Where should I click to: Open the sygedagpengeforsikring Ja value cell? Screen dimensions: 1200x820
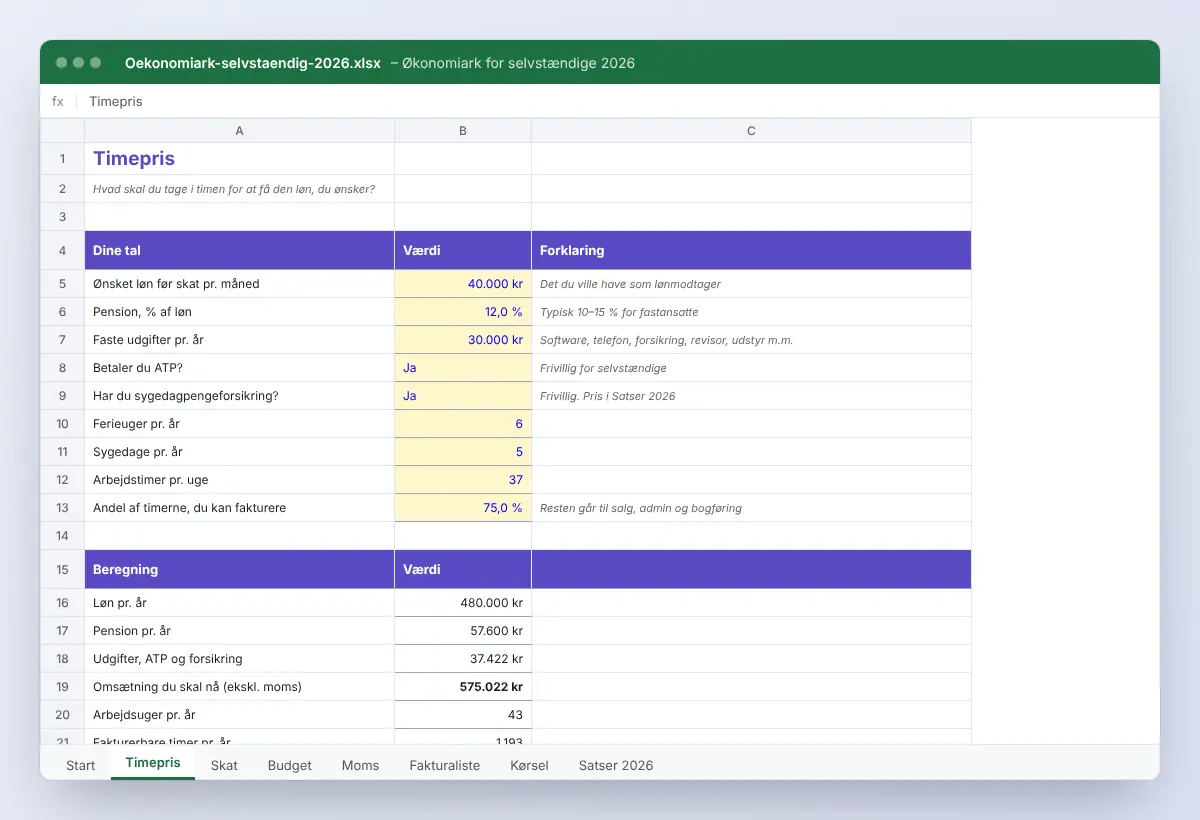click(463, 396)
